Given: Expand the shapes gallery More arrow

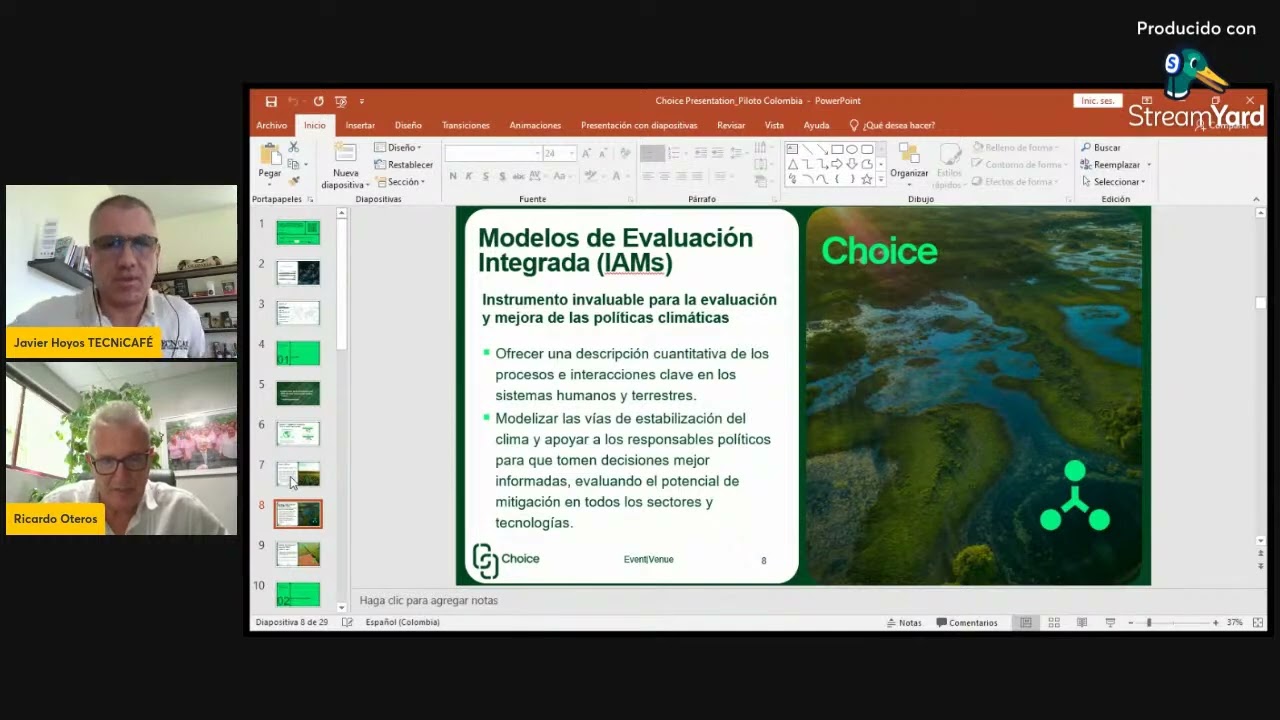Looking at the screenshot, I should pyautogui.click(x=882, y=180).
